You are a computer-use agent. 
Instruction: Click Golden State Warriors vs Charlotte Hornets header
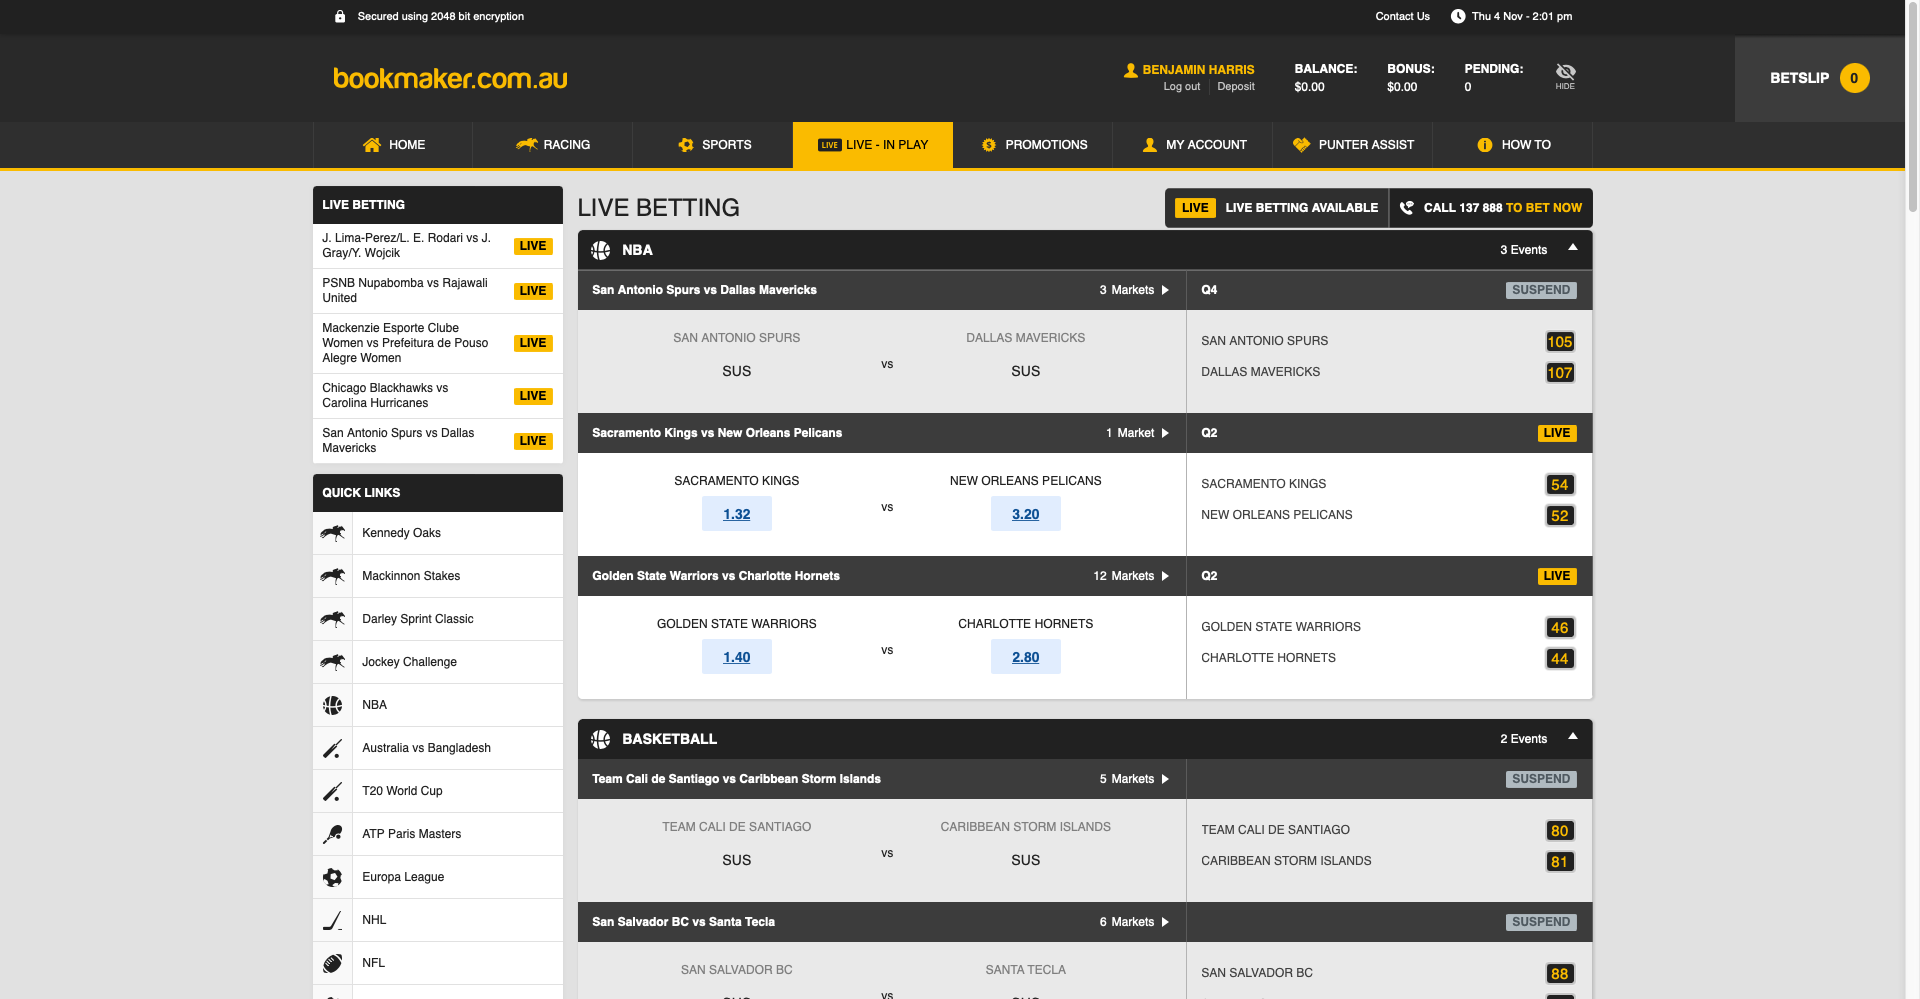pos(716,576)
